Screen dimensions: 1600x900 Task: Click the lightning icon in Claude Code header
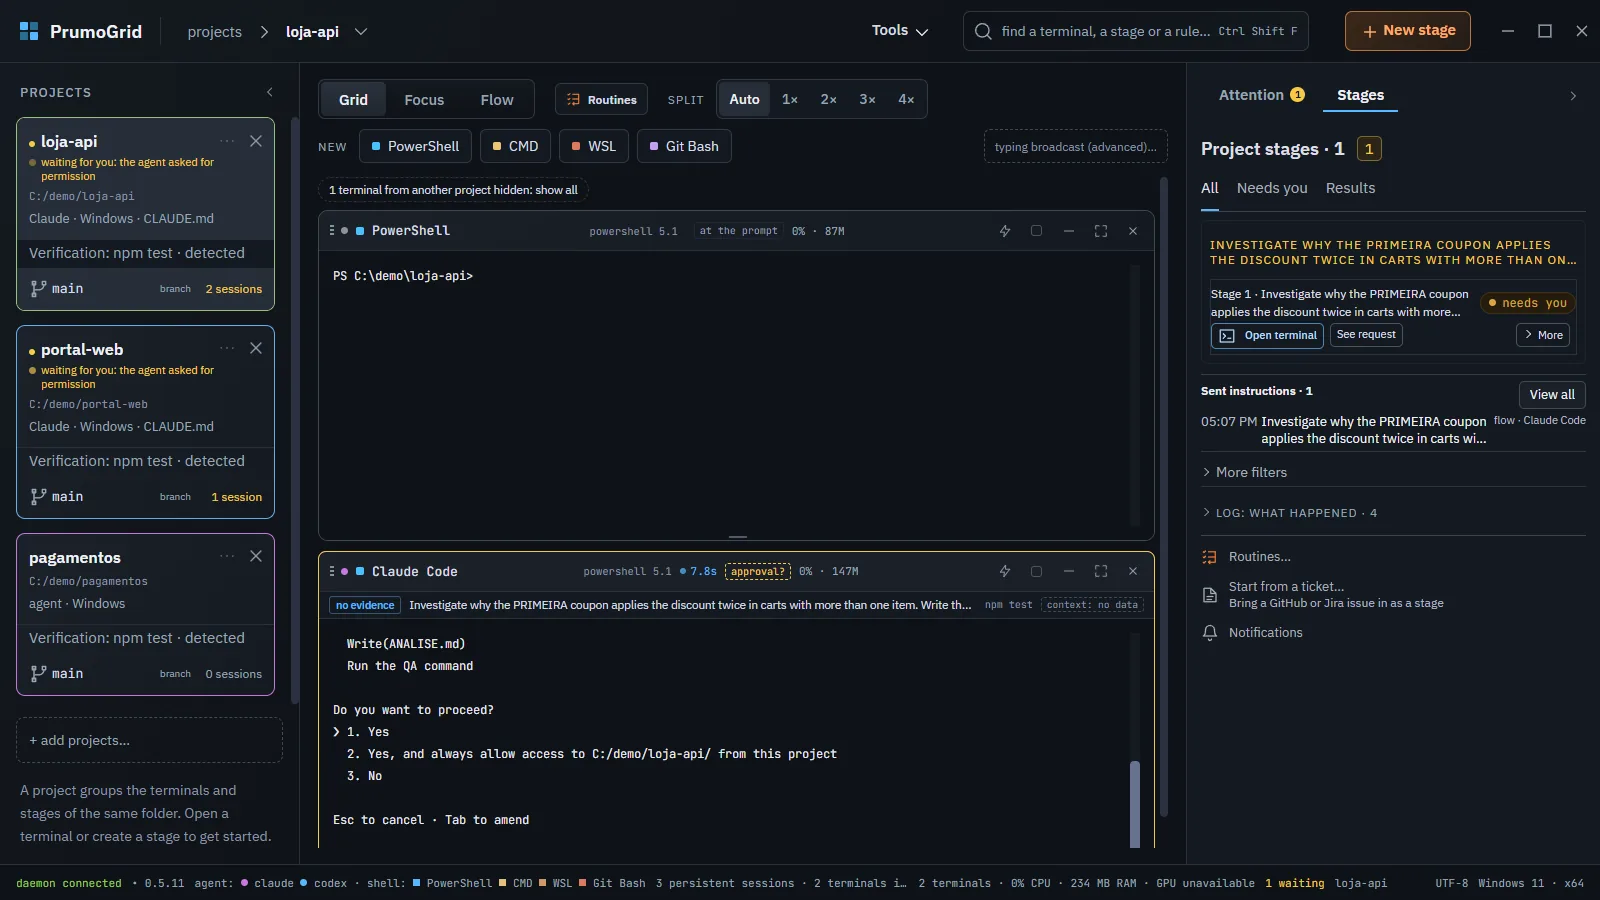pos(1005,571)
